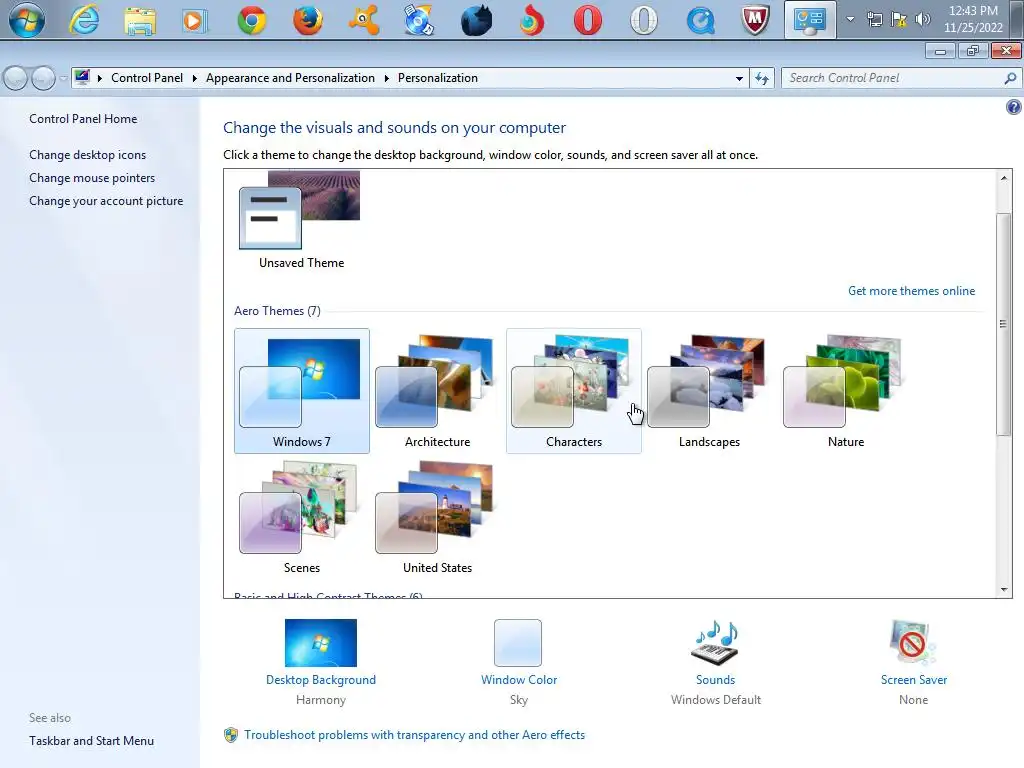Expand the root arrow before Control Panel breadcrumb
This screenshot has height=768, width=1024.
pos(99,78)
